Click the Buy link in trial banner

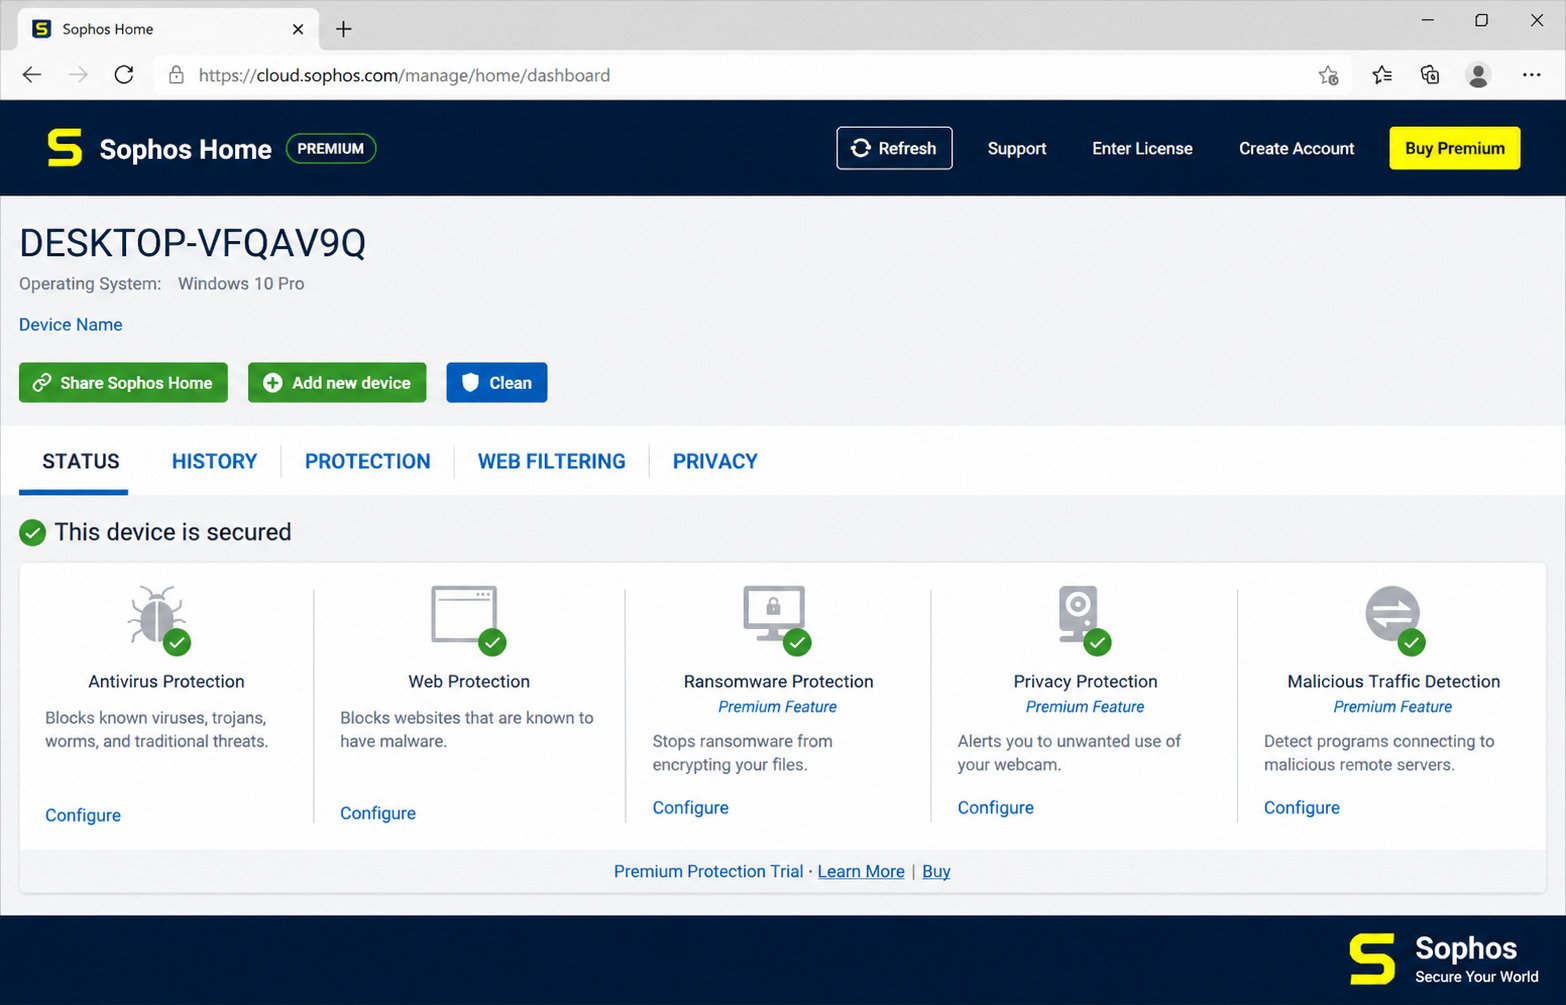click(936, 871)
